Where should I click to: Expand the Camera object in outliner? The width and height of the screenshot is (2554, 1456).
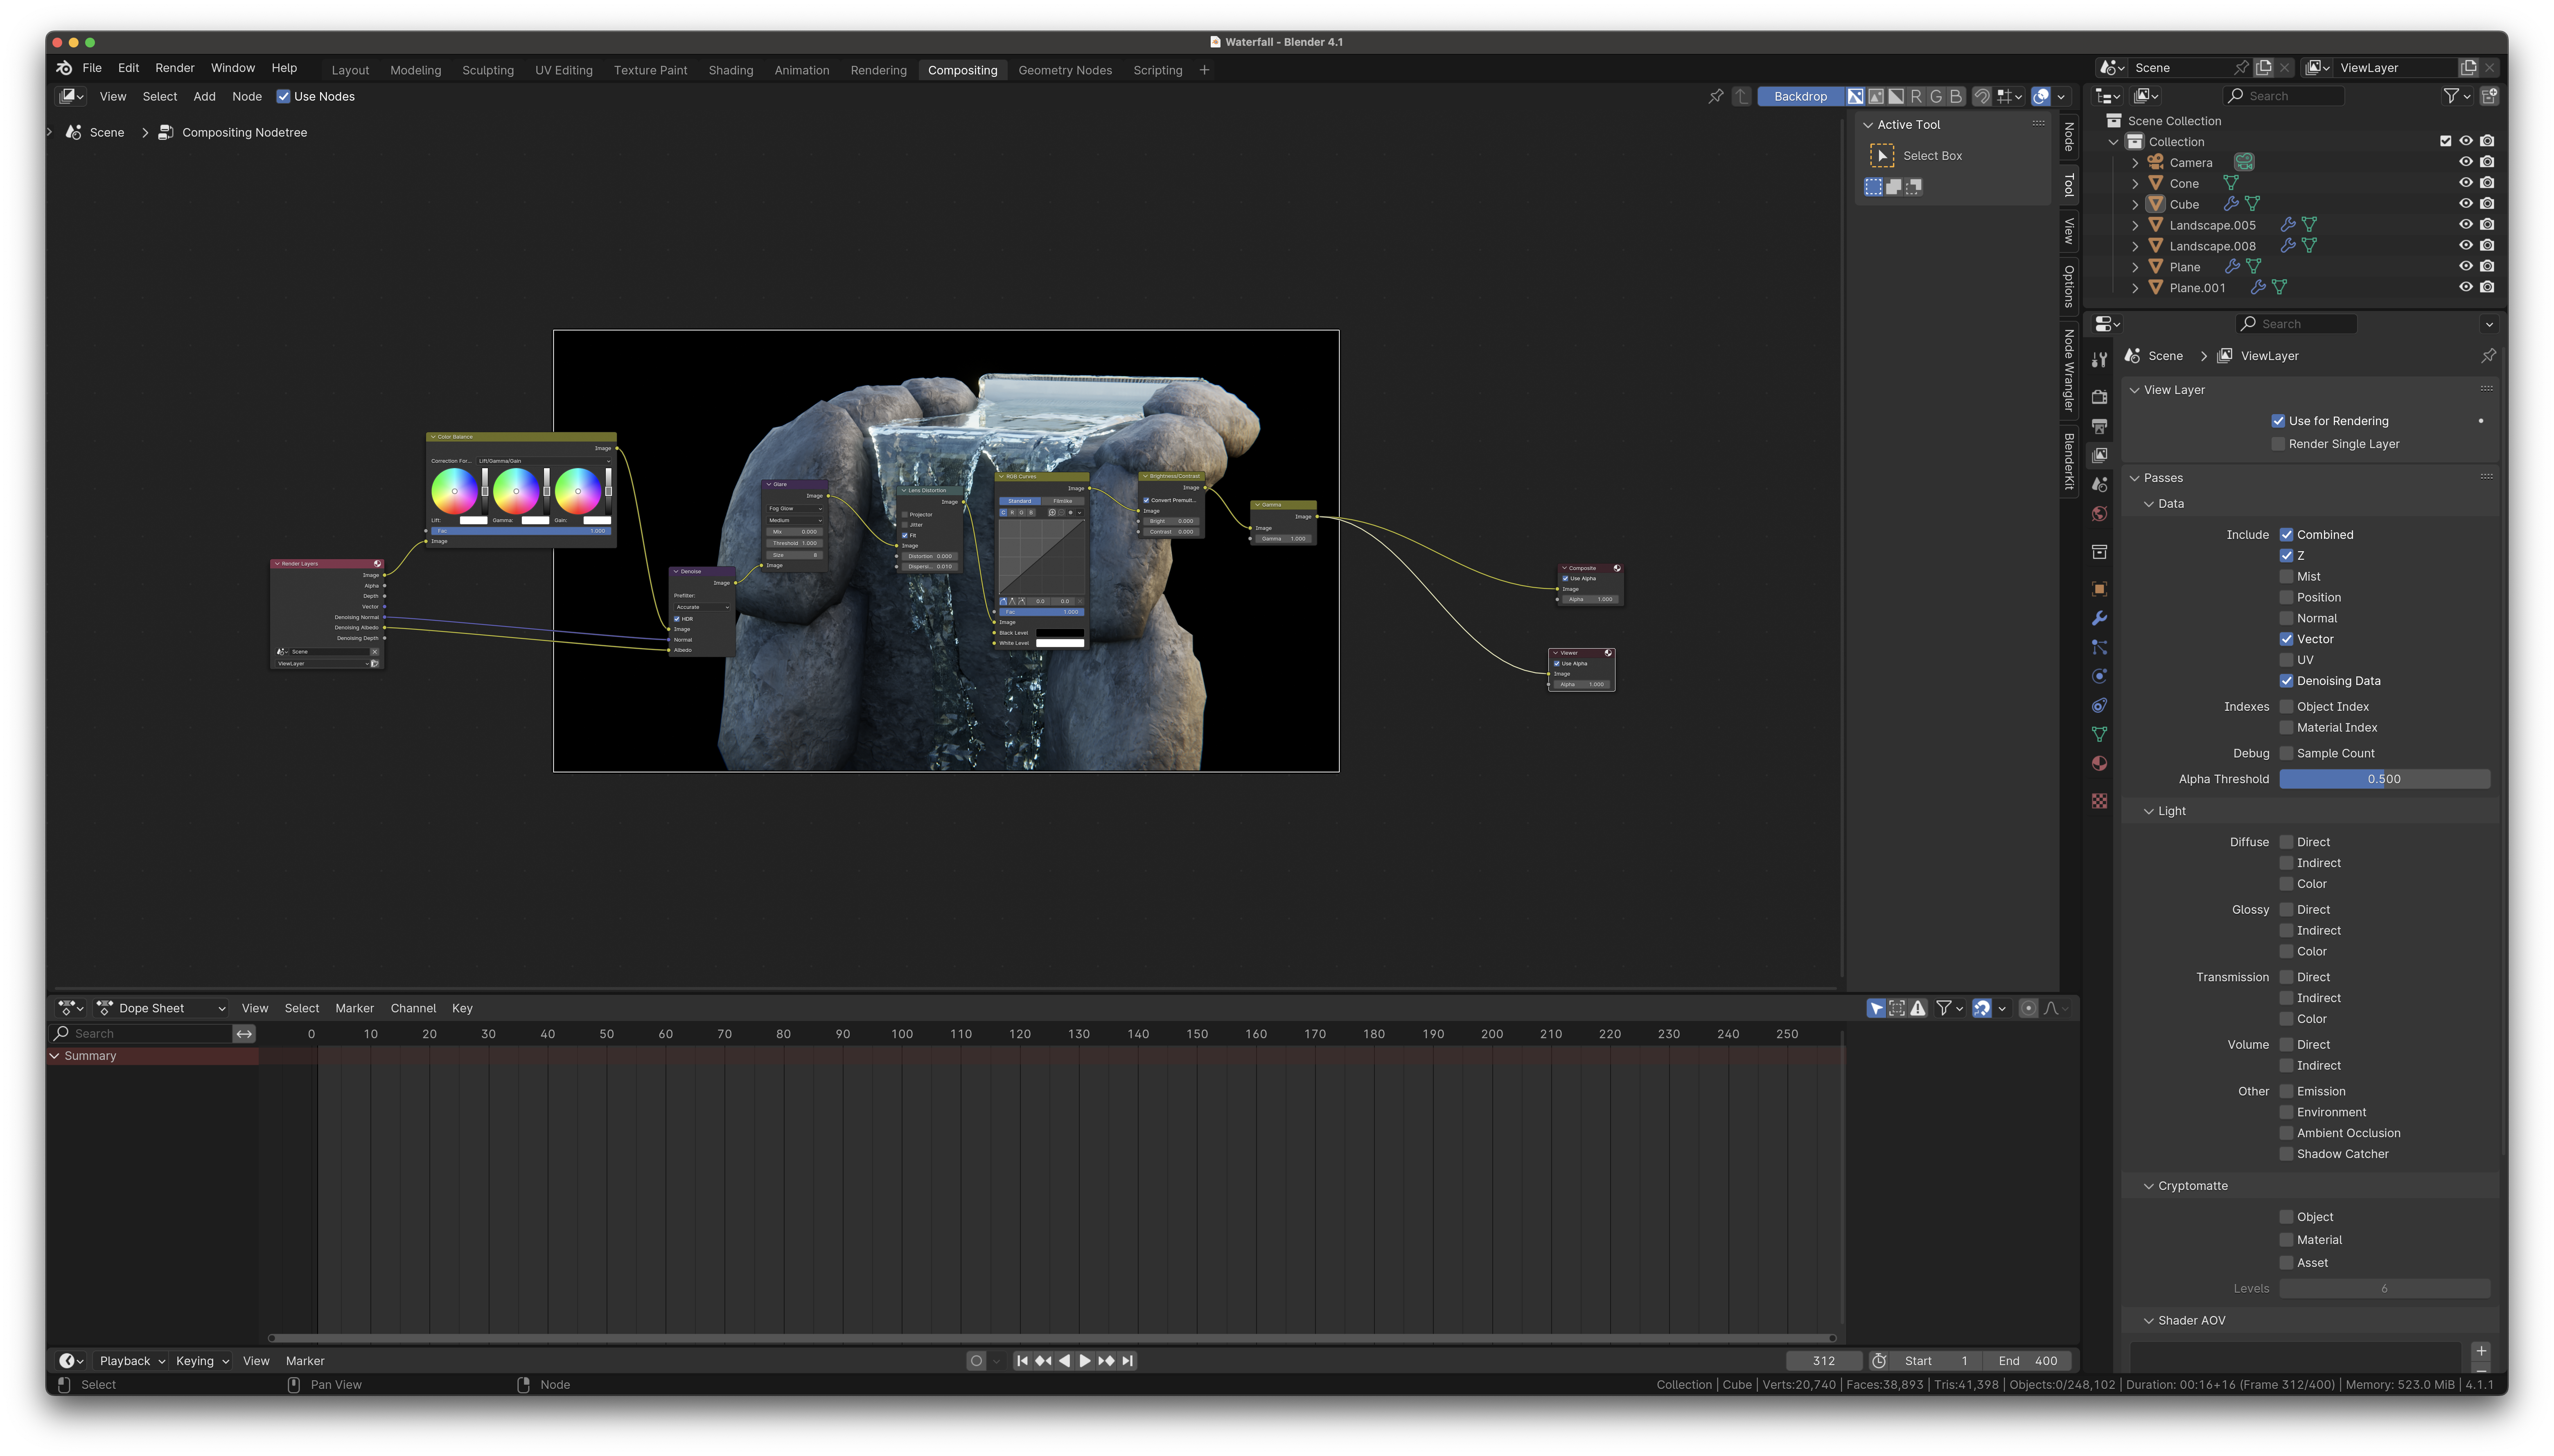click(x=2135, y=163)
